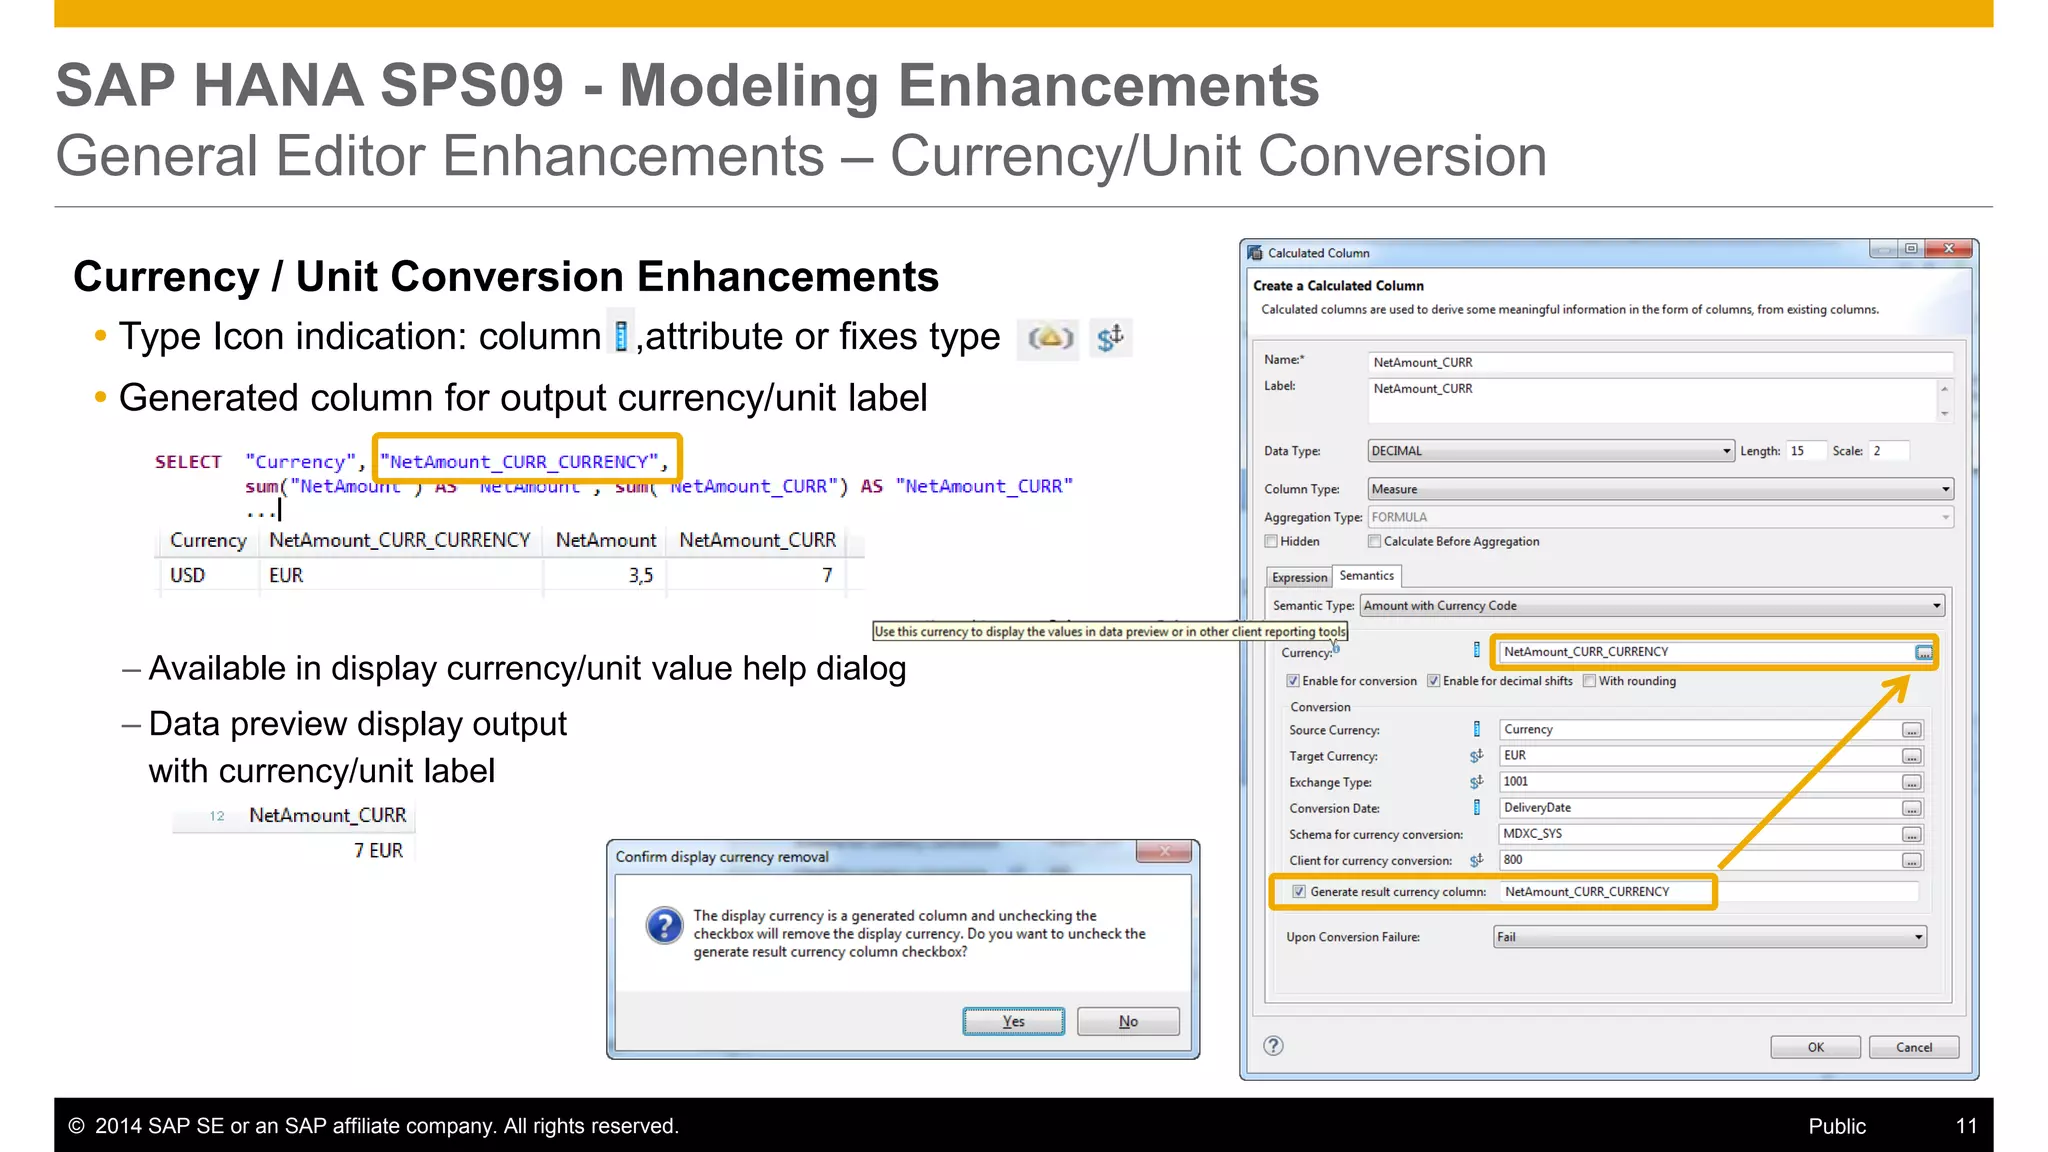
Task: Toggle Enable for decimal shifts checkbox
Action: click(1433, 681)
